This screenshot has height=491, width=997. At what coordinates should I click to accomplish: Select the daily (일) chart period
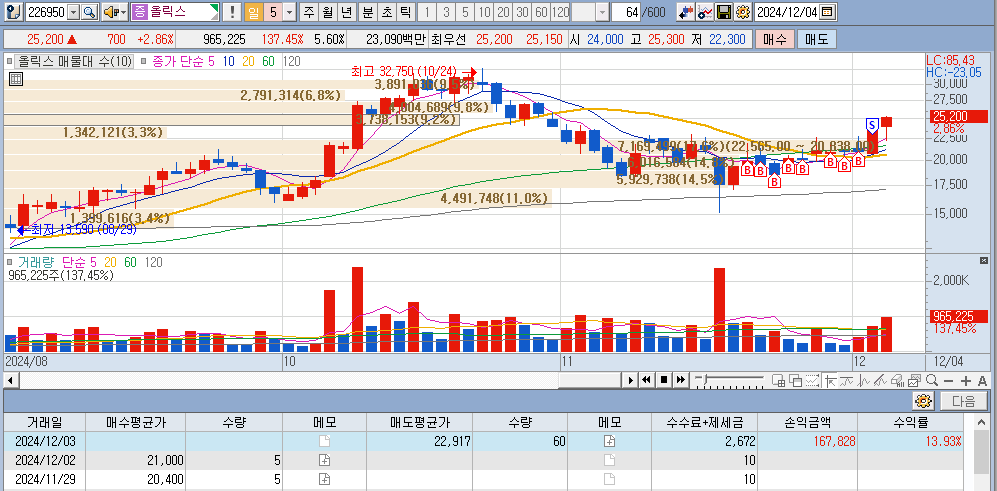pos(253,11)
